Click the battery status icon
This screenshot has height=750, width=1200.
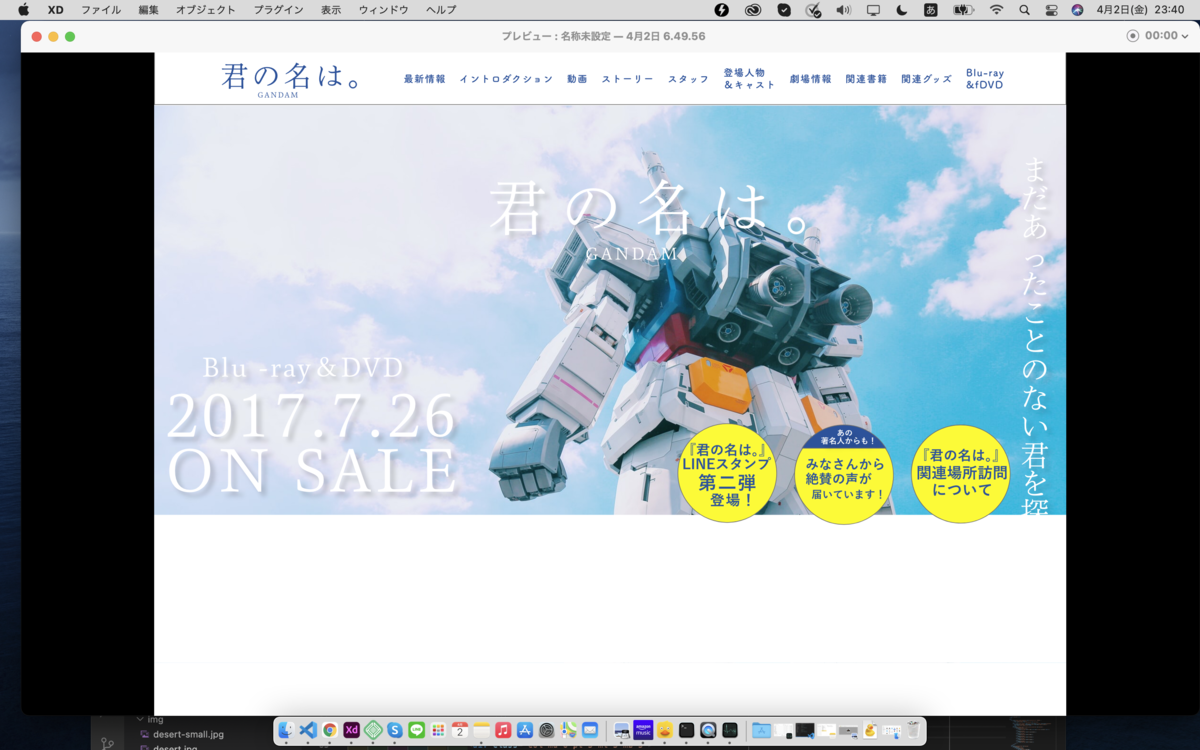963,9
